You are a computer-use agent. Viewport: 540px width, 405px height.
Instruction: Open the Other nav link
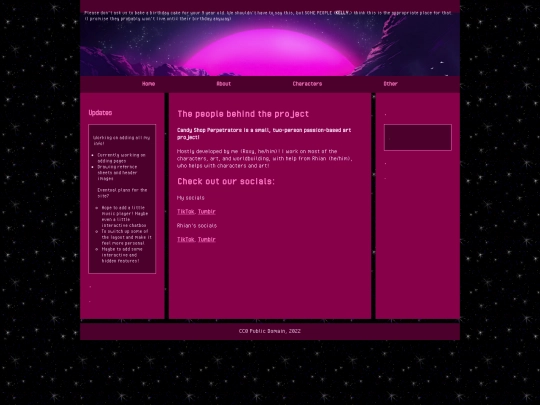pos(391,84)
